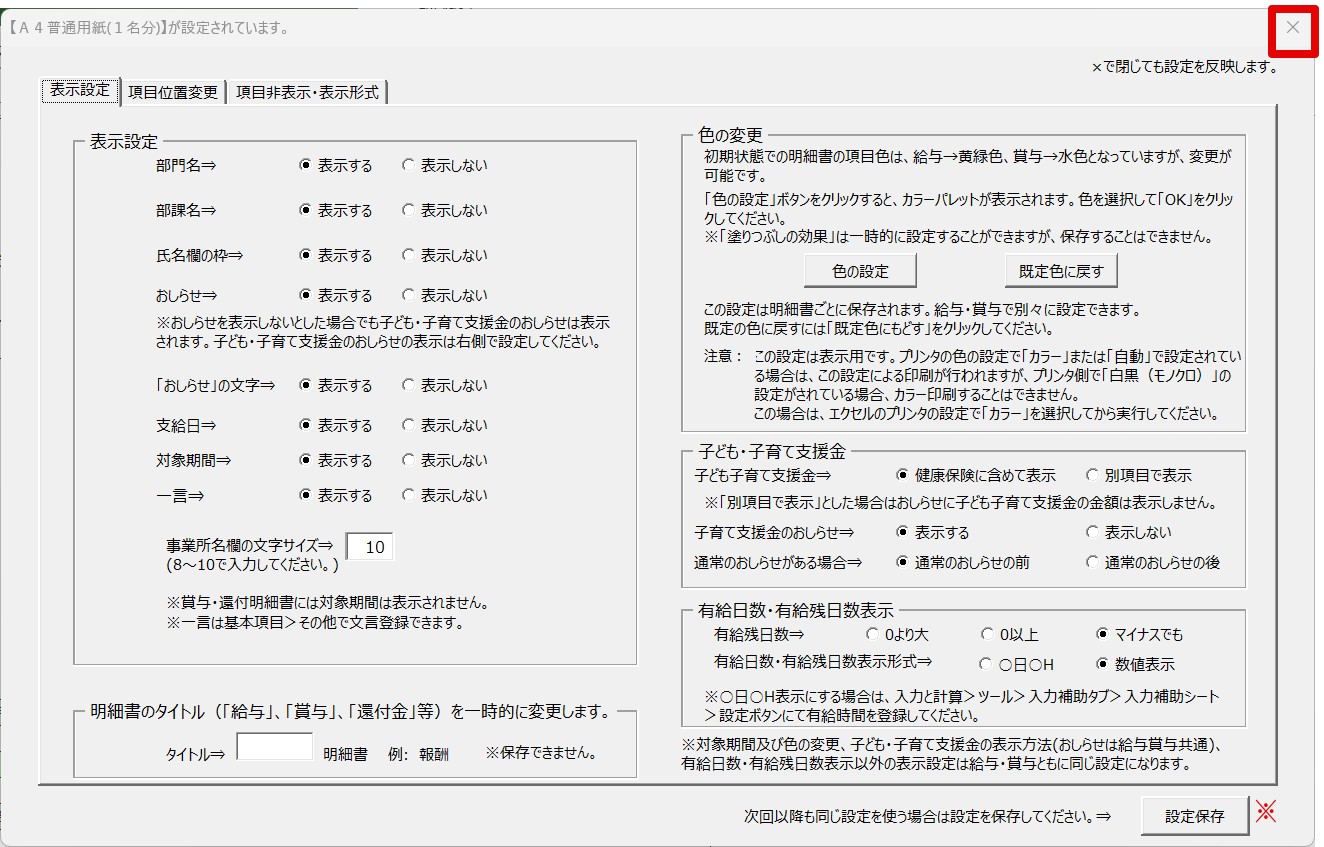The height and width of the screenshot is (847, 1324).
Task: Focus the タイトル text field
Action: (275, 747)
